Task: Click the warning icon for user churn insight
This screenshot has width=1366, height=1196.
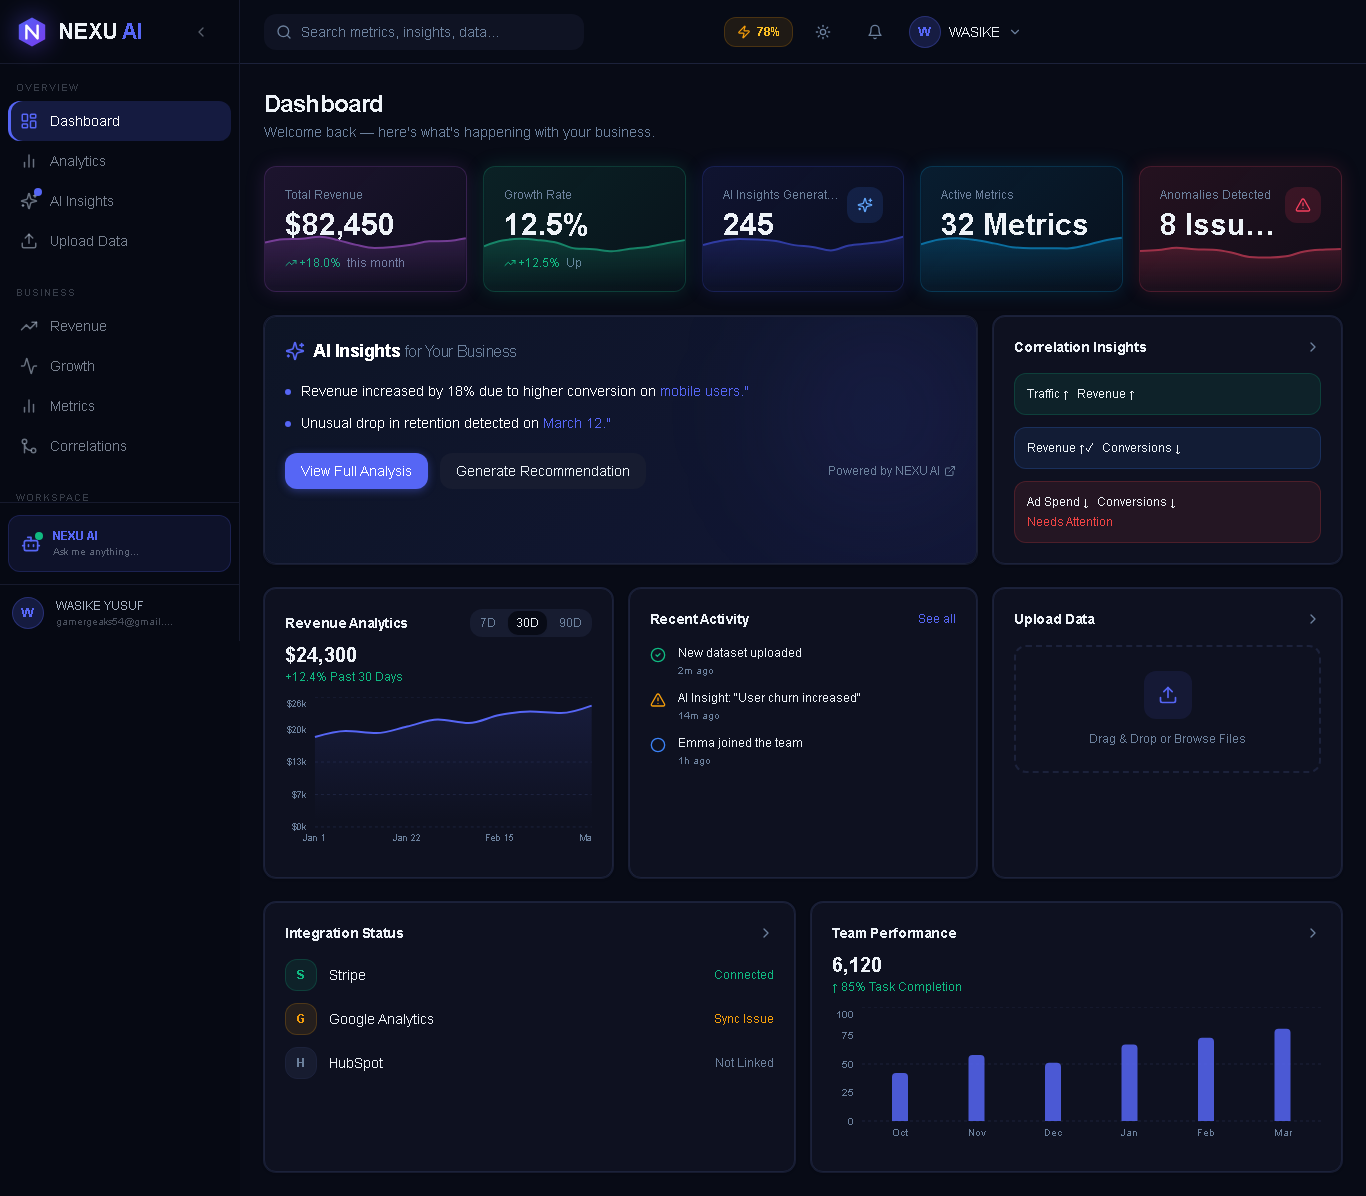Action: click(x=658, y=700)
